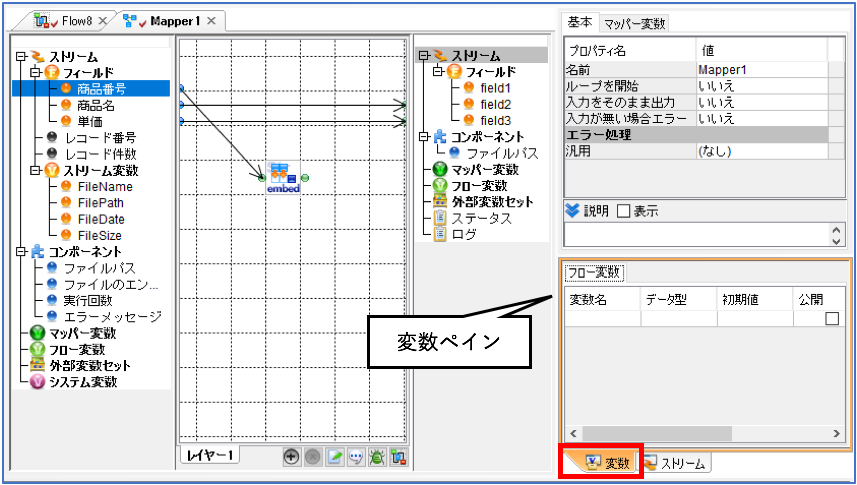Collapse the output ストリーム root node
Viewport: 857px width, 485px height.
click(x=424, y=55)
